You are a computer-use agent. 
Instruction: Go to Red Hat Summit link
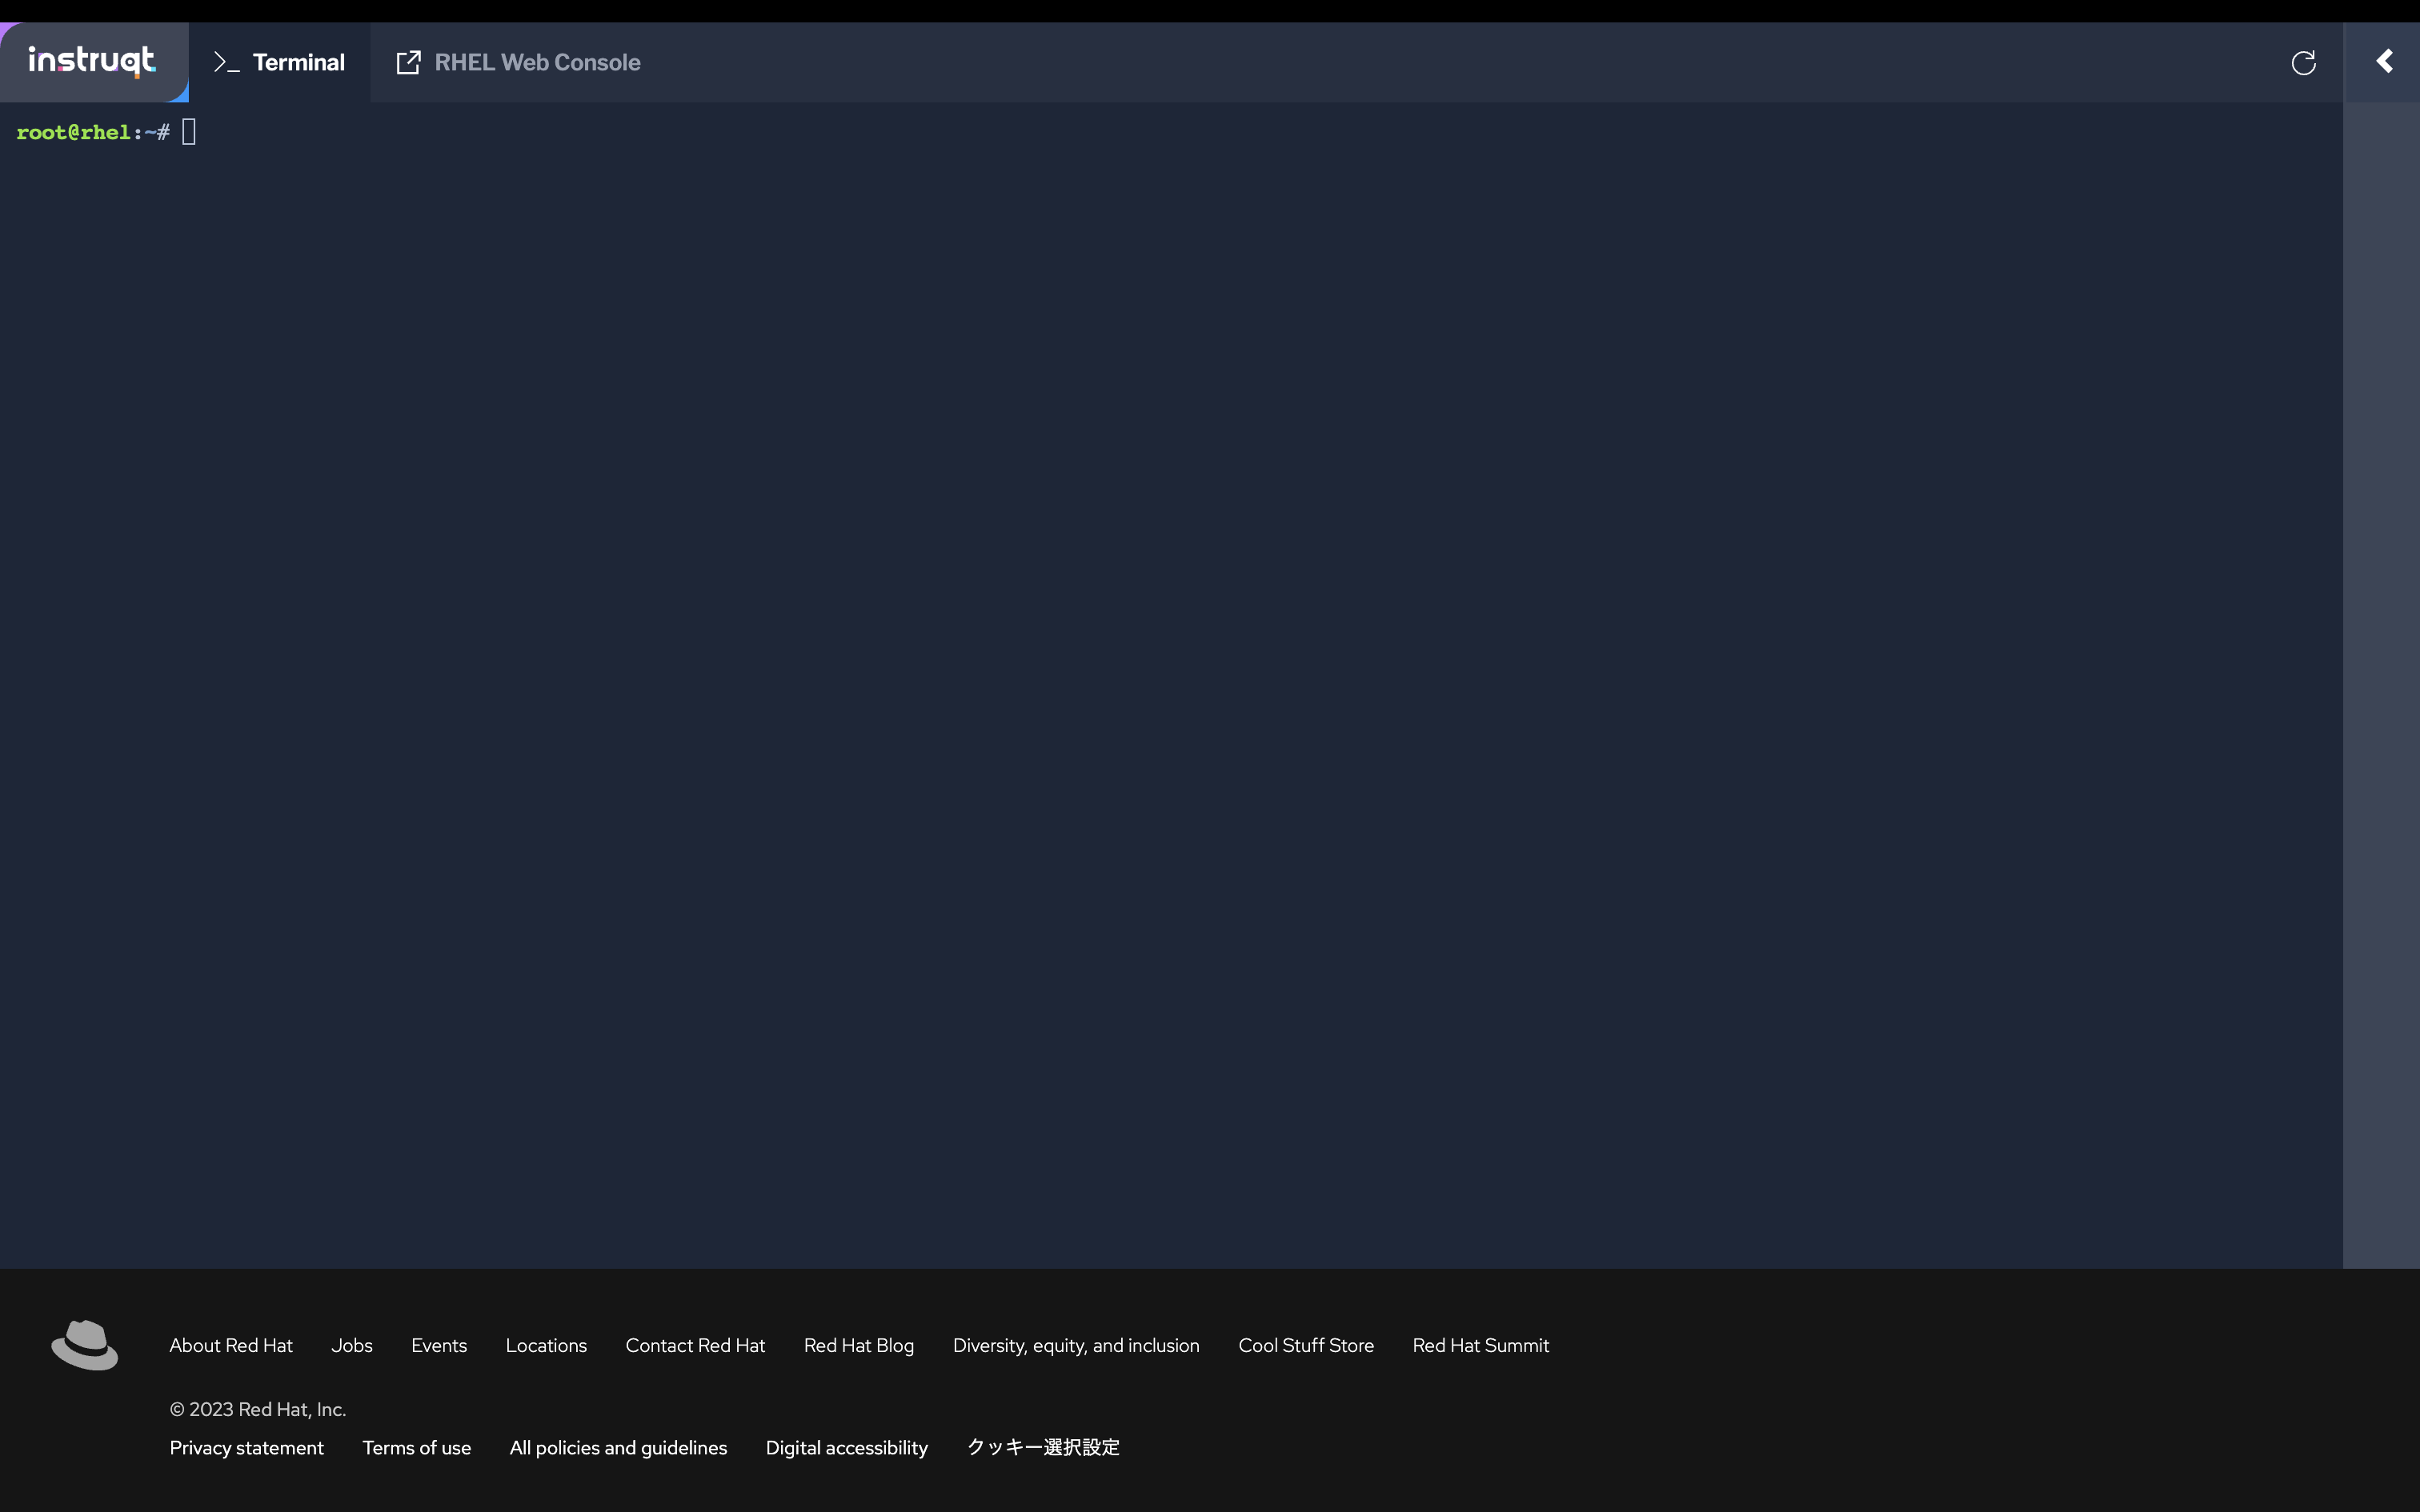[x=1481, y=1345]
